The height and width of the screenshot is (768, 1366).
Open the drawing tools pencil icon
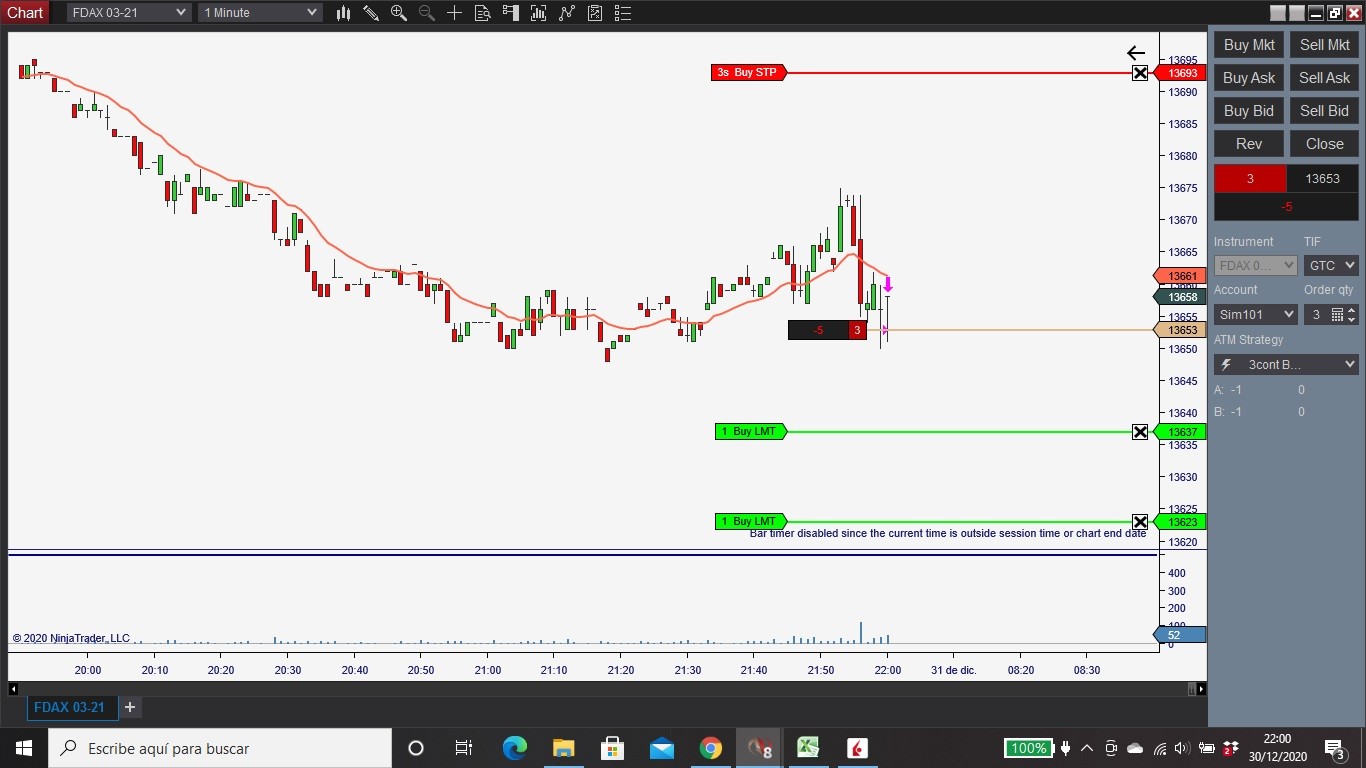[370, 13]
